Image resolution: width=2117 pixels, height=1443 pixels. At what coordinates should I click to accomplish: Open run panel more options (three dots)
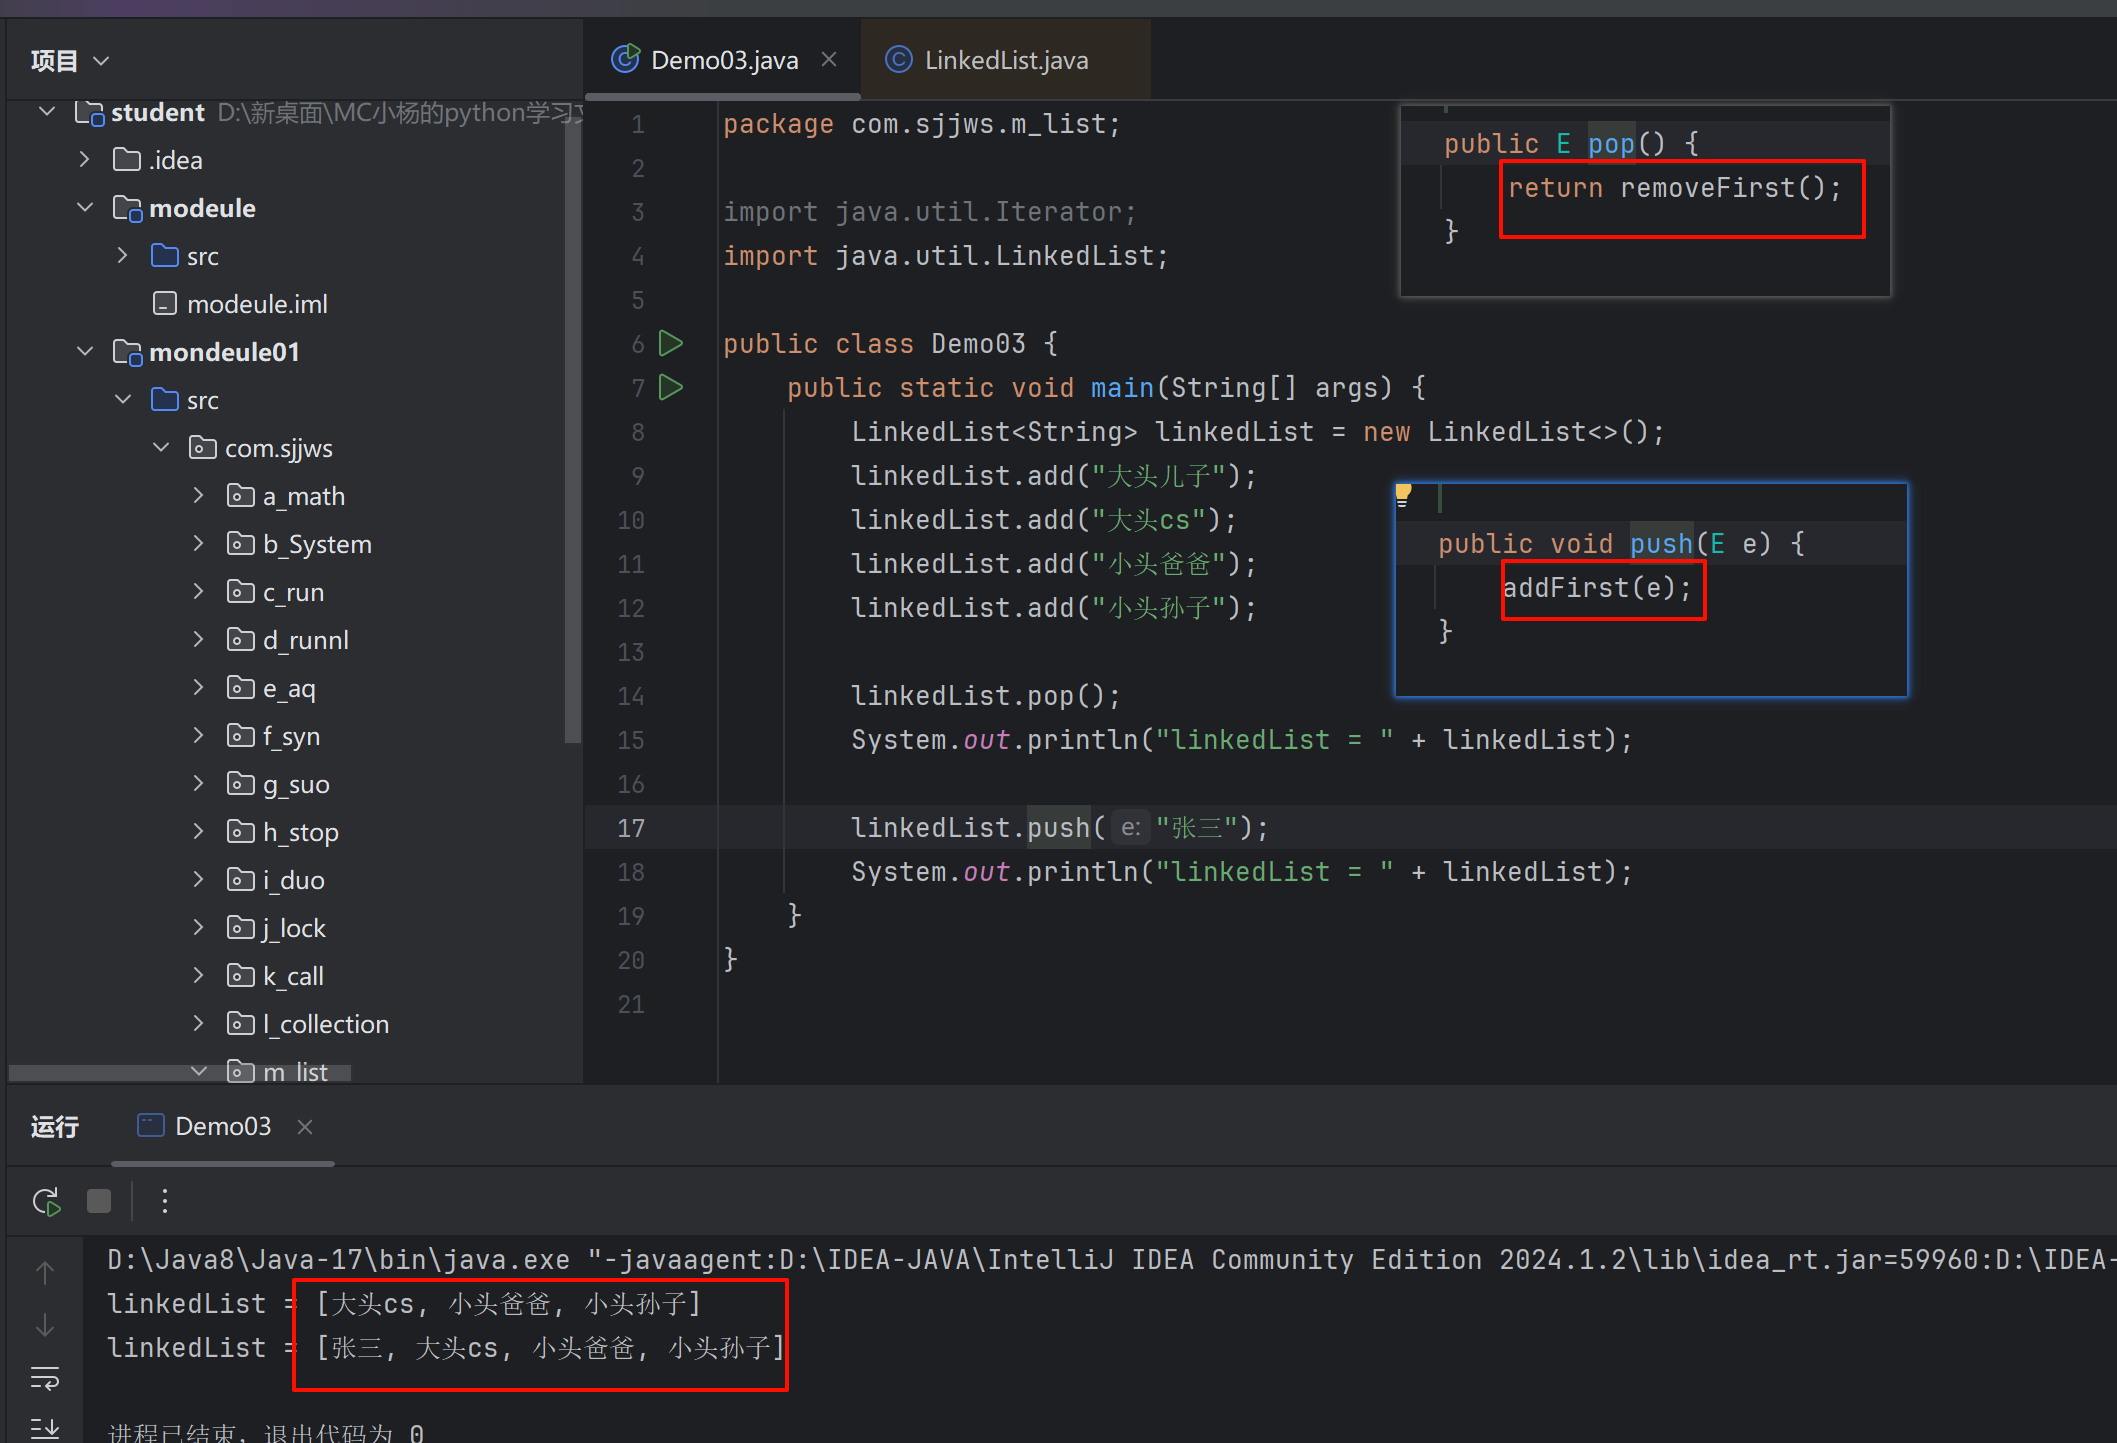165,1201
